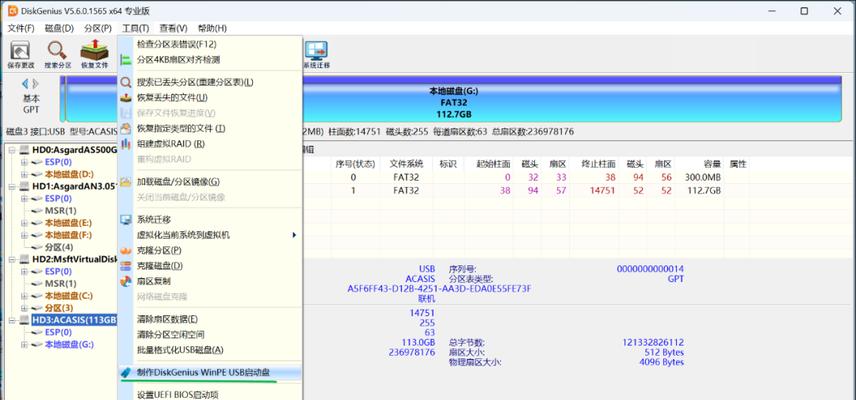Open the 工具(T) menu
This screenshot has height=400, width=856.
pyautogui.click(x=135, y=28)
